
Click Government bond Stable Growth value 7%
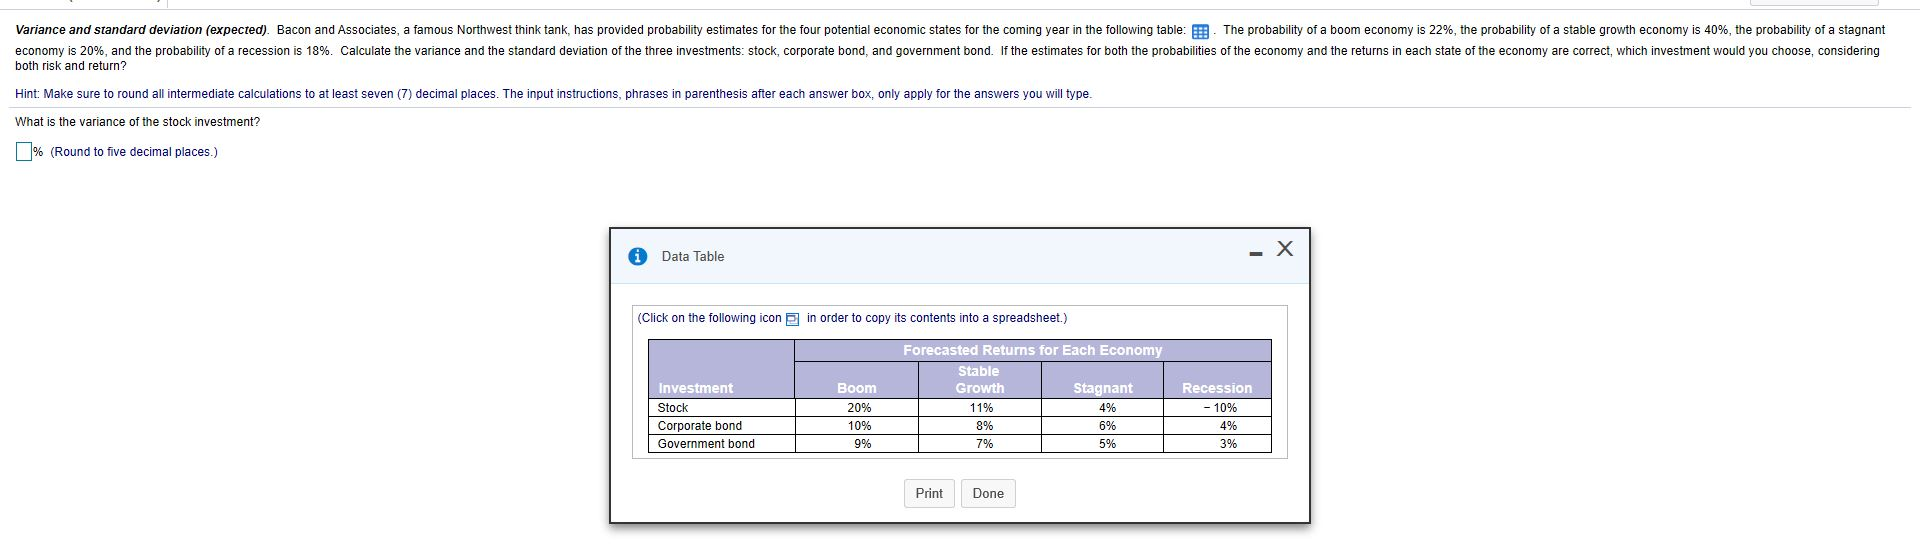tap(984, 444)
